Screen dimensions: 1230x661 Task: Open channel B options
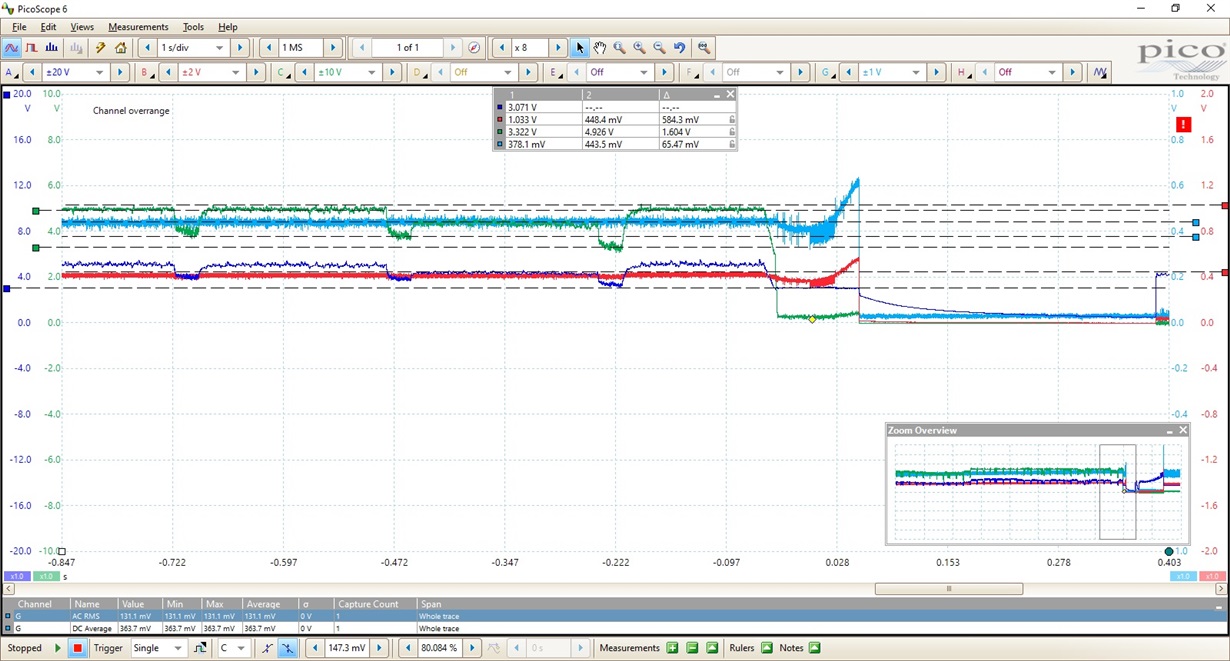point(147,72)
